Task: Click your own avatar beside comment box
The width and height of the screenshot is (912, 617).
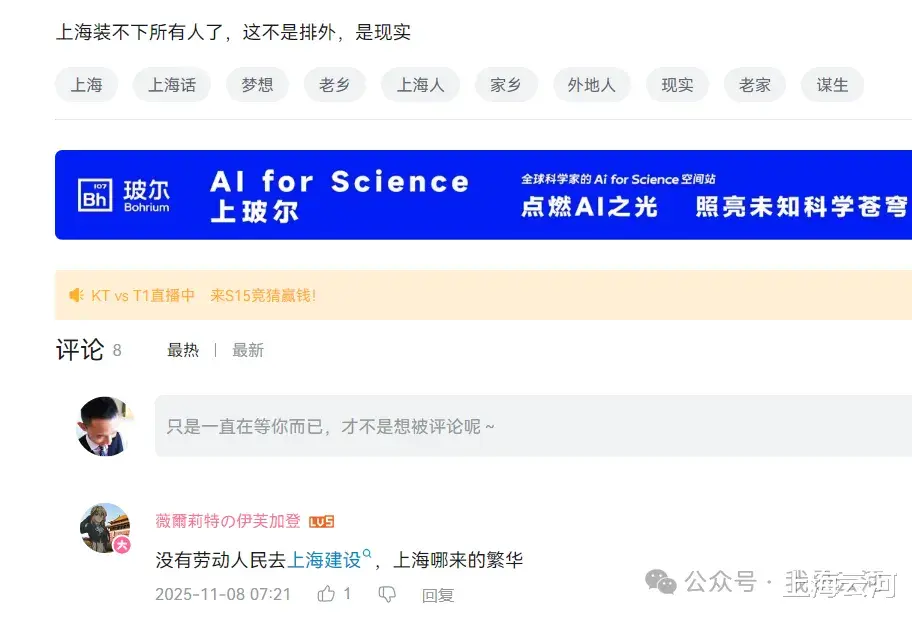Action: point(105,426)
